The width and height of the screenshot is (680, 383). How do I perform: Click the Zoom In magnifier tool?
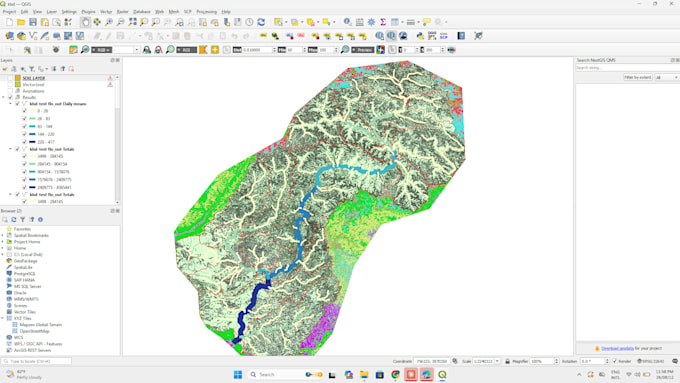[x=109, y=22]
